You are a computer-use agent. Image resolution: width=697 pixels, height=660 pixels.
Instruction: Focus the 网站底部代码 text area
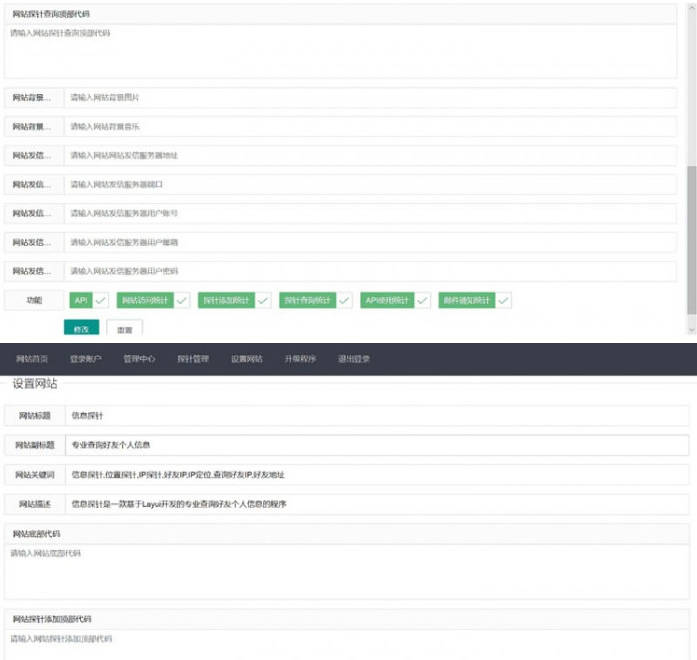[x=347, y=572]
